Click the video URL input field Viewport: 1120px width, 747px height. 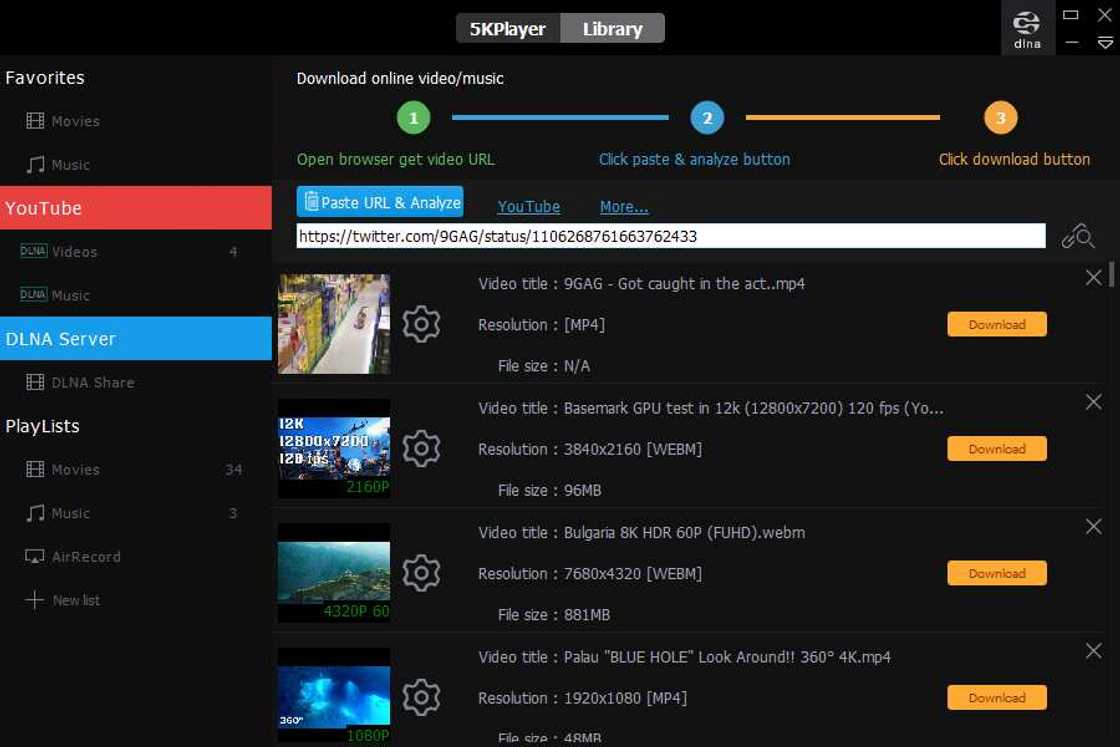tap(670, 237)
